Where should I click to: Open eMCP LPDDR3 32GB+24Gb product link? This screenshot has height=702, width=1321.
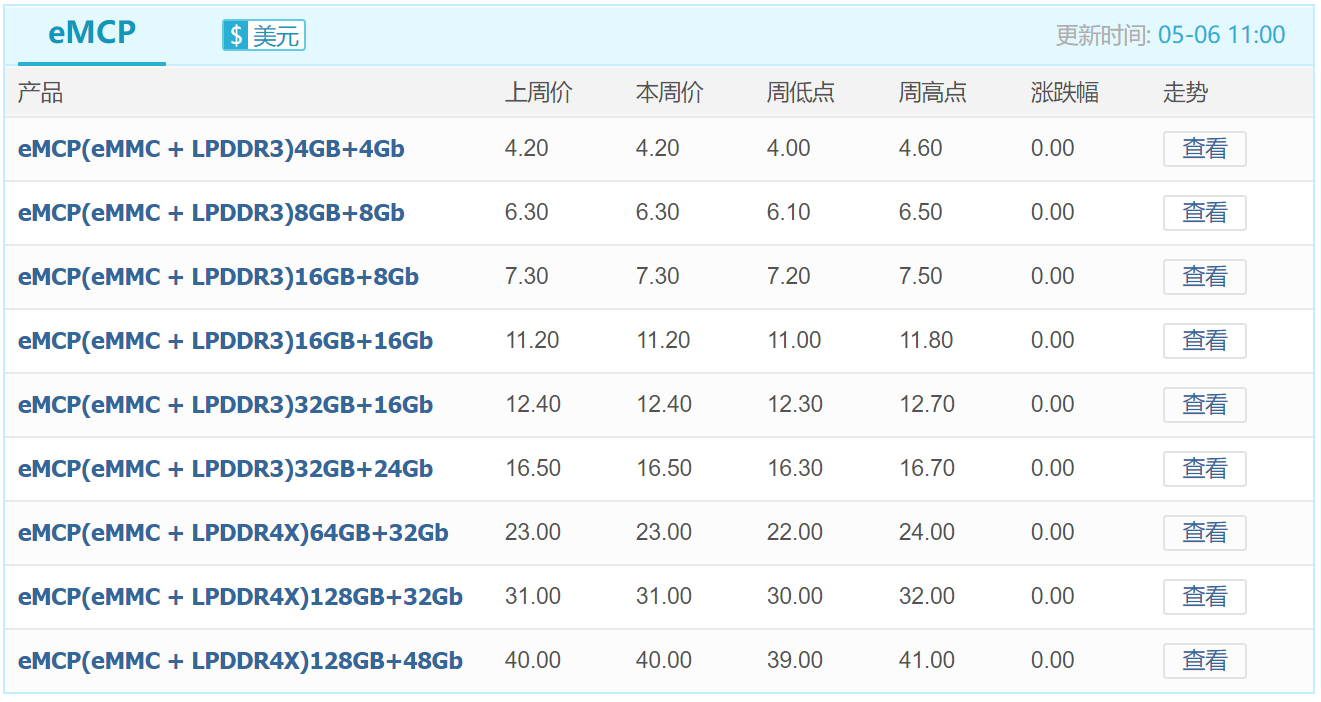pyautogui.click(x=225, y=469)
